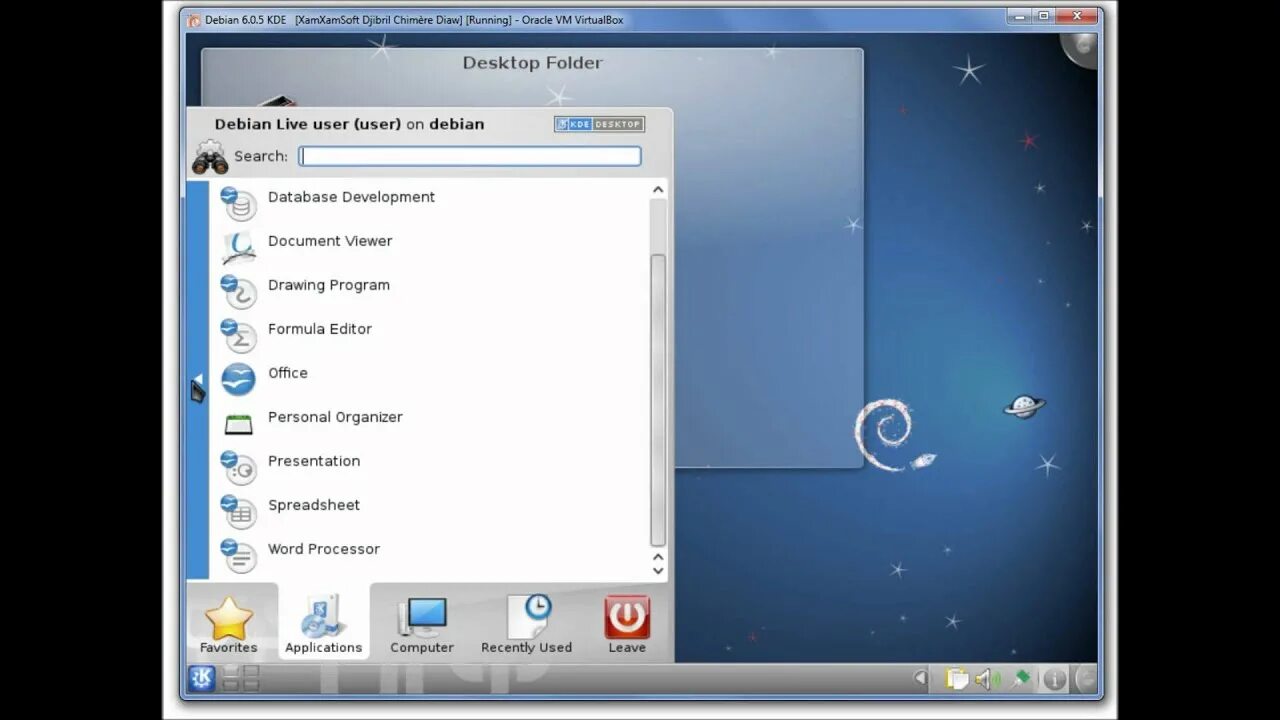Viewport: 1280px width, 720px height.
Task: Click the binoculars search icon
Action: 210,157
